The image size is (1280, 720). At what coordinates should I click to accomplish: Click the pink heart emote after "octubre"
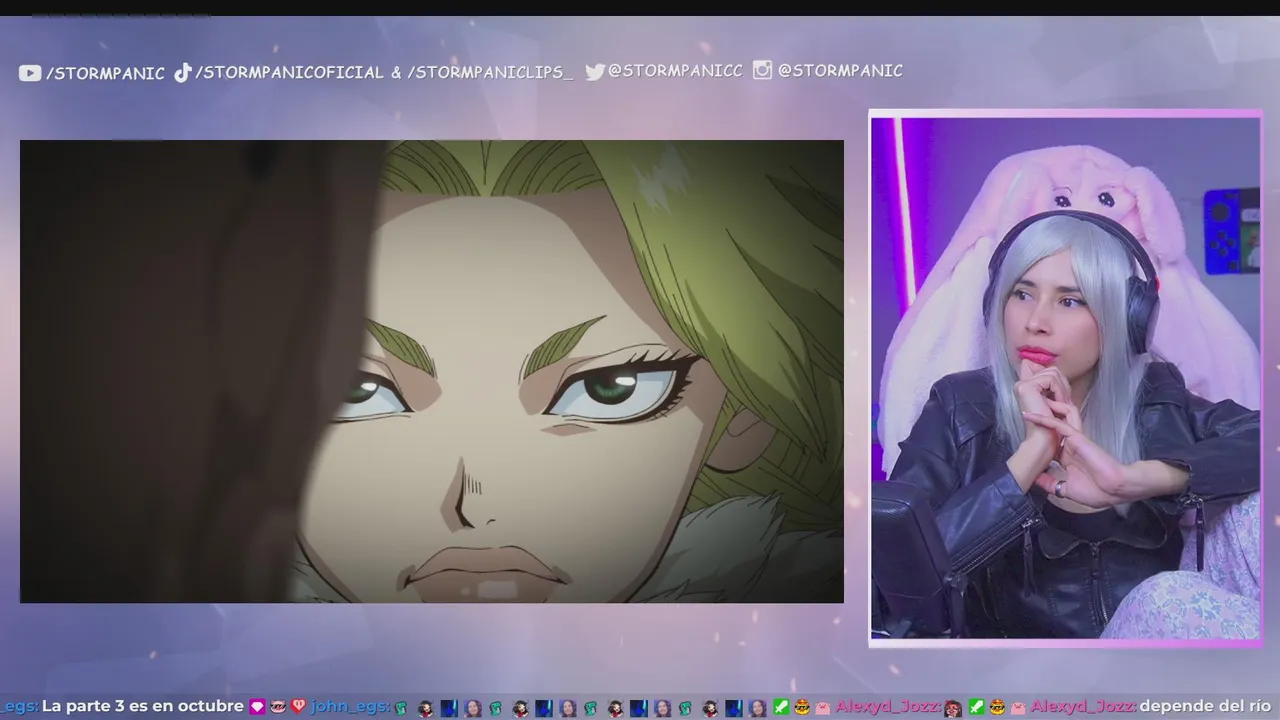[257, 707]
